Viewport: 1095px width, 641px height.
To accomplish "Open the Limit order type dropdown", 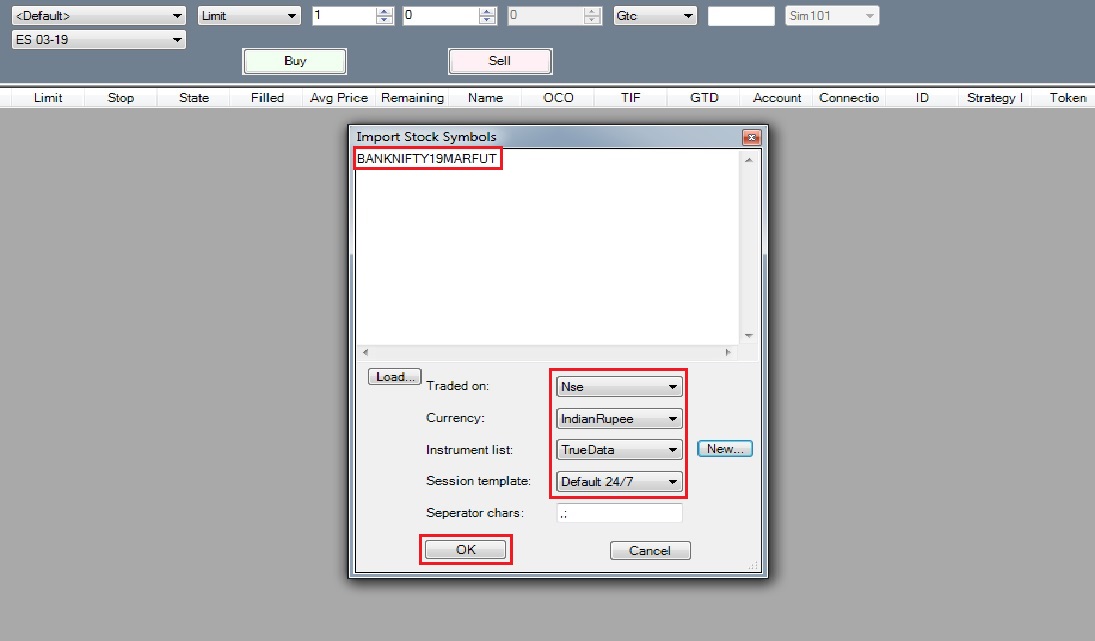I will pos(249,15).
